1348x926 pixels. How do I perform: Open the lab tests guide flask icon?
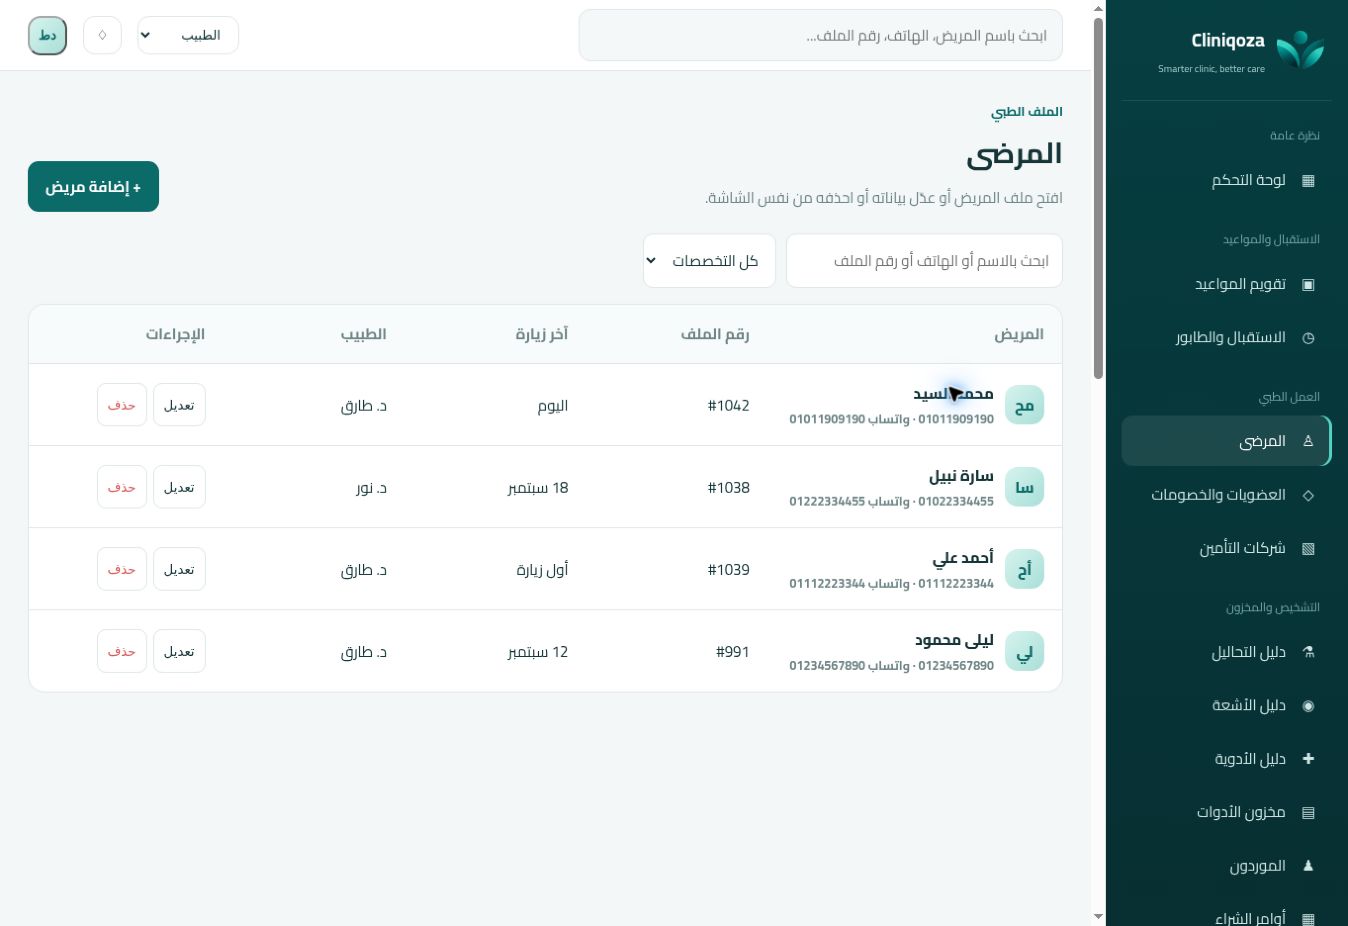tap(1308, 652)
